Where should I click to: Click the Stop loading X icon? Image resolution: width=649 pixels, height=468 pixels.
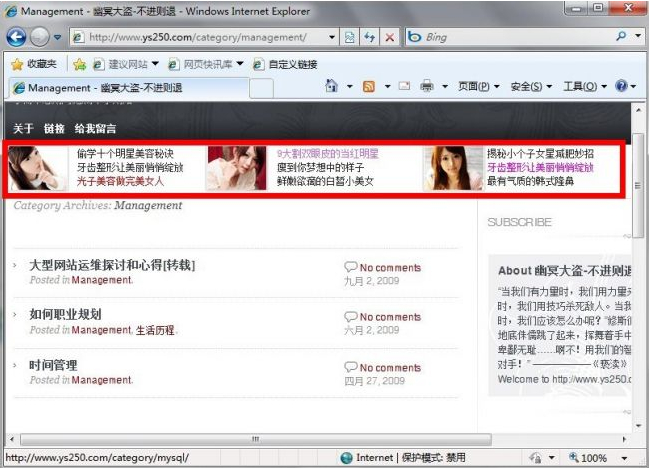[389, 37]
